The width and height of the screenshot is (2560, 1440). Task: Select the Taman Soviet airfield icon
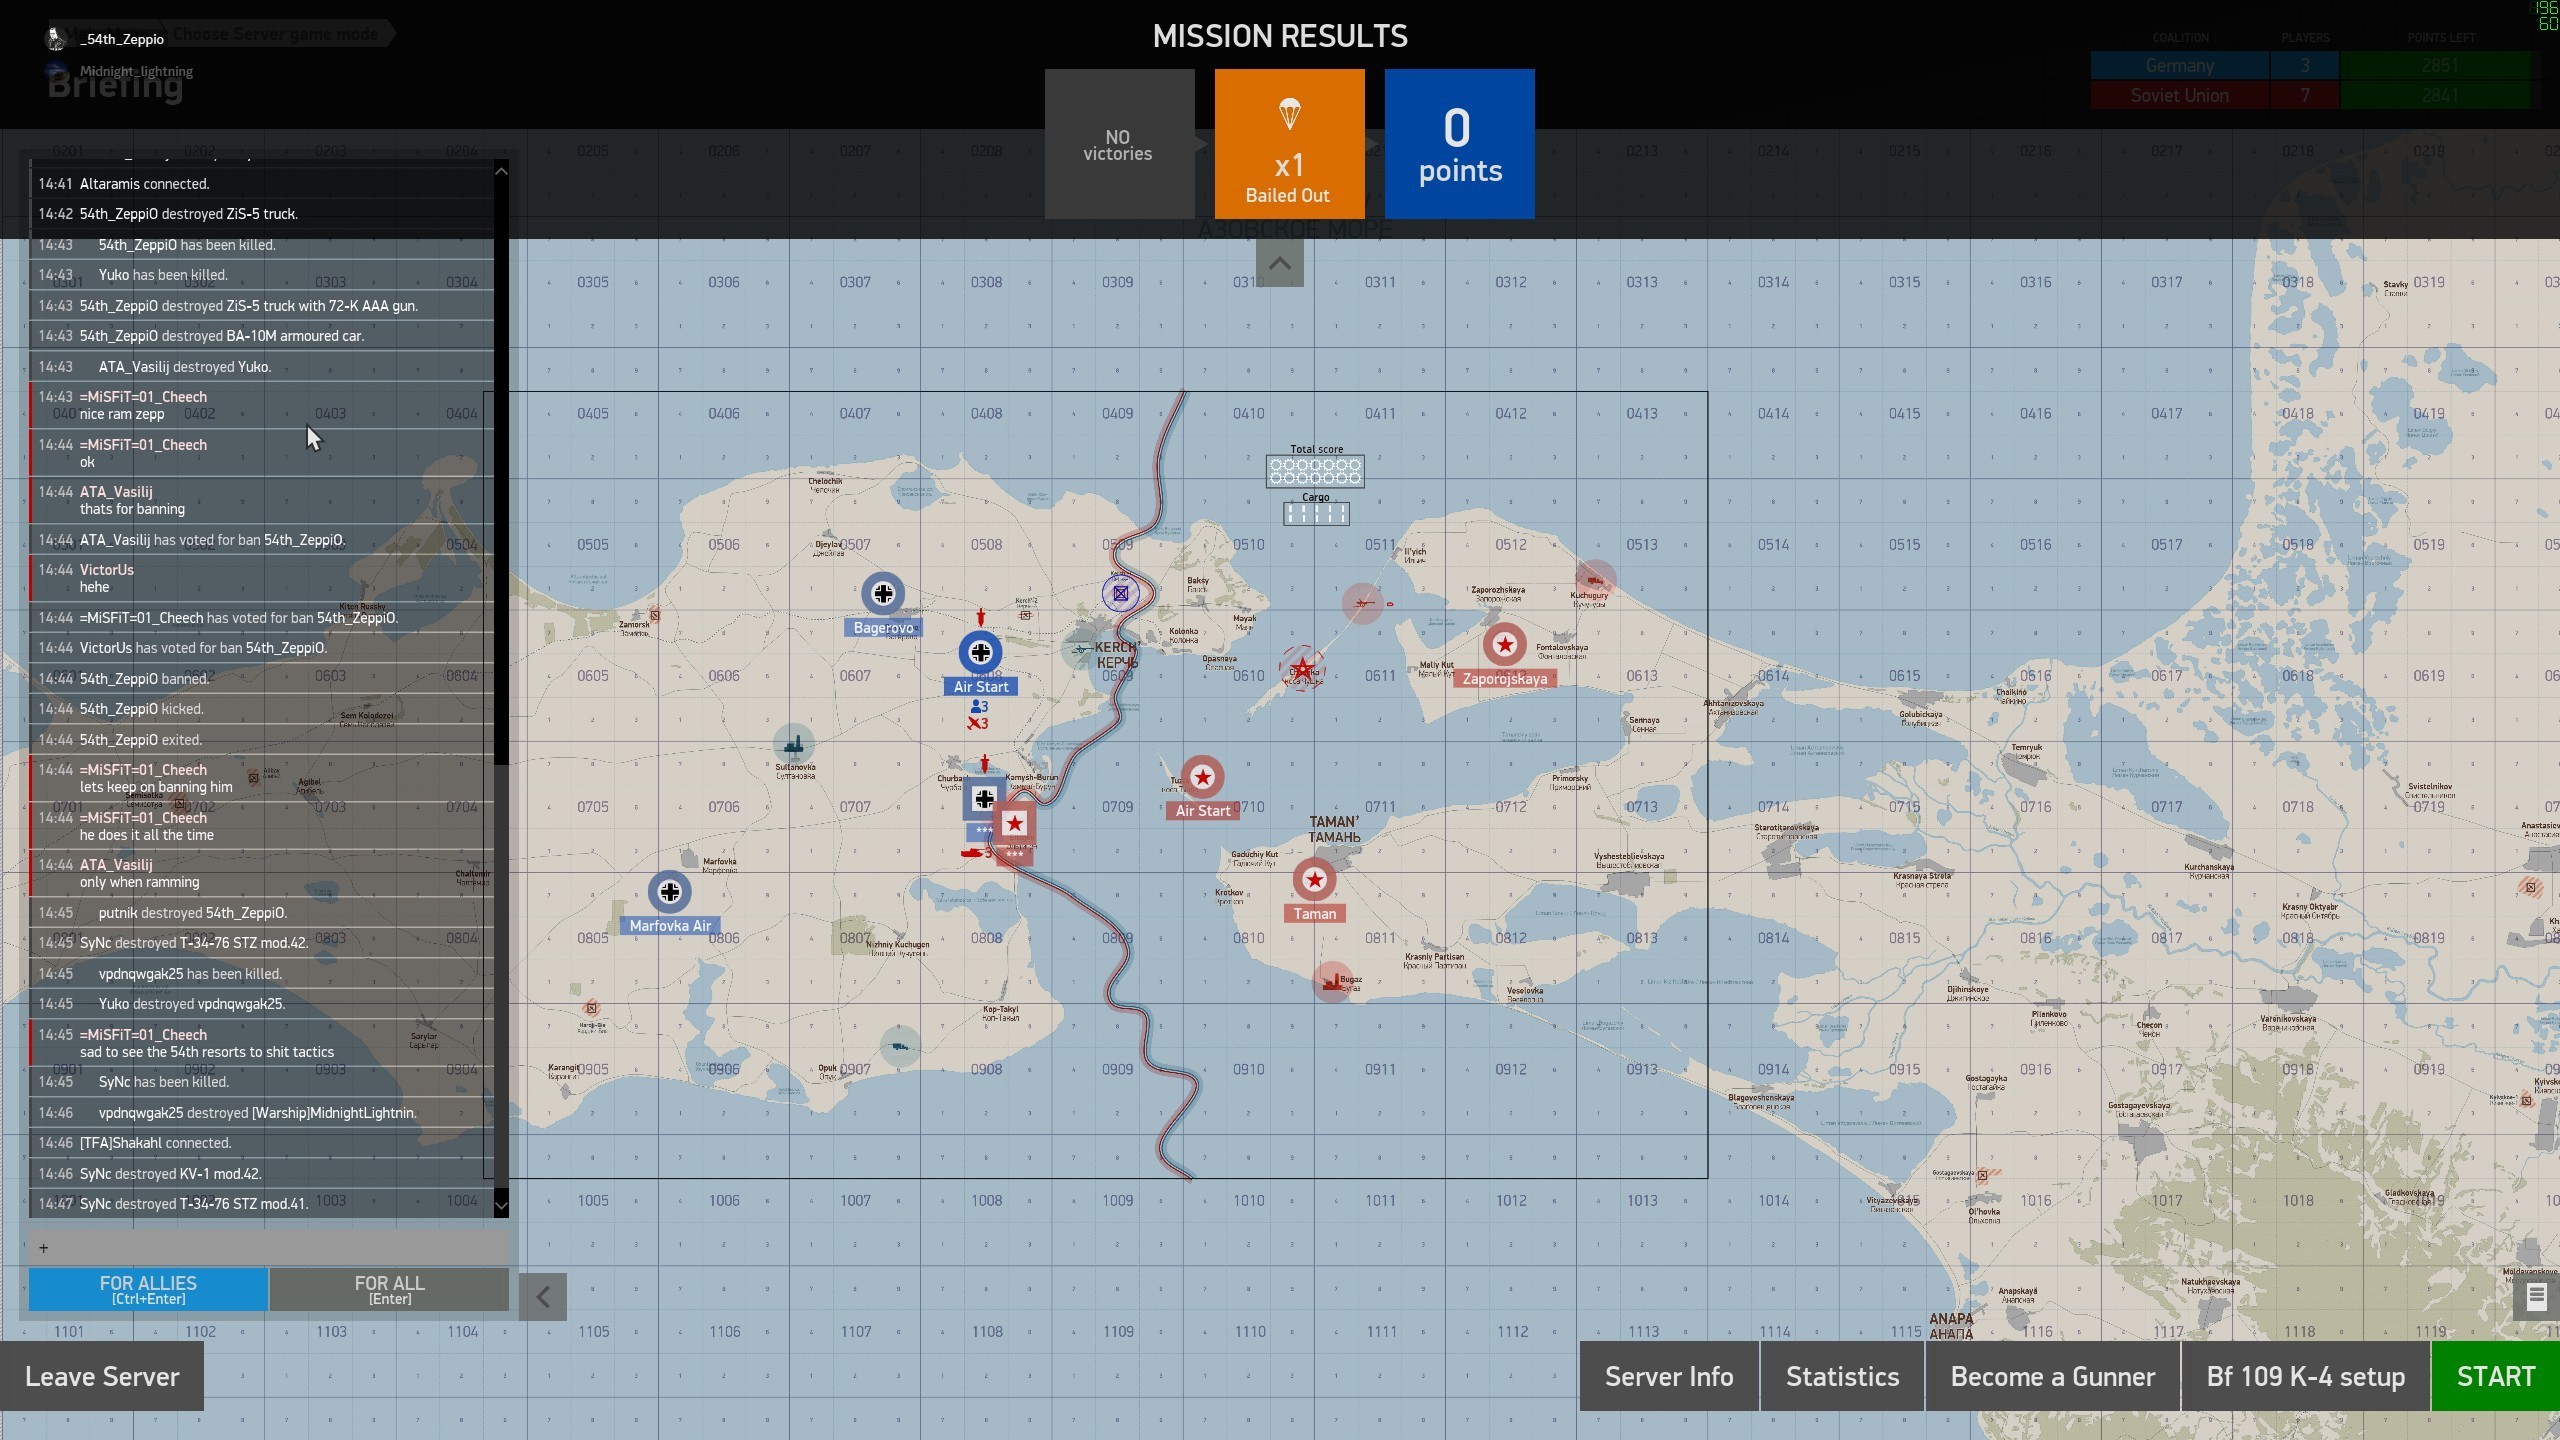pos(1314,880)
